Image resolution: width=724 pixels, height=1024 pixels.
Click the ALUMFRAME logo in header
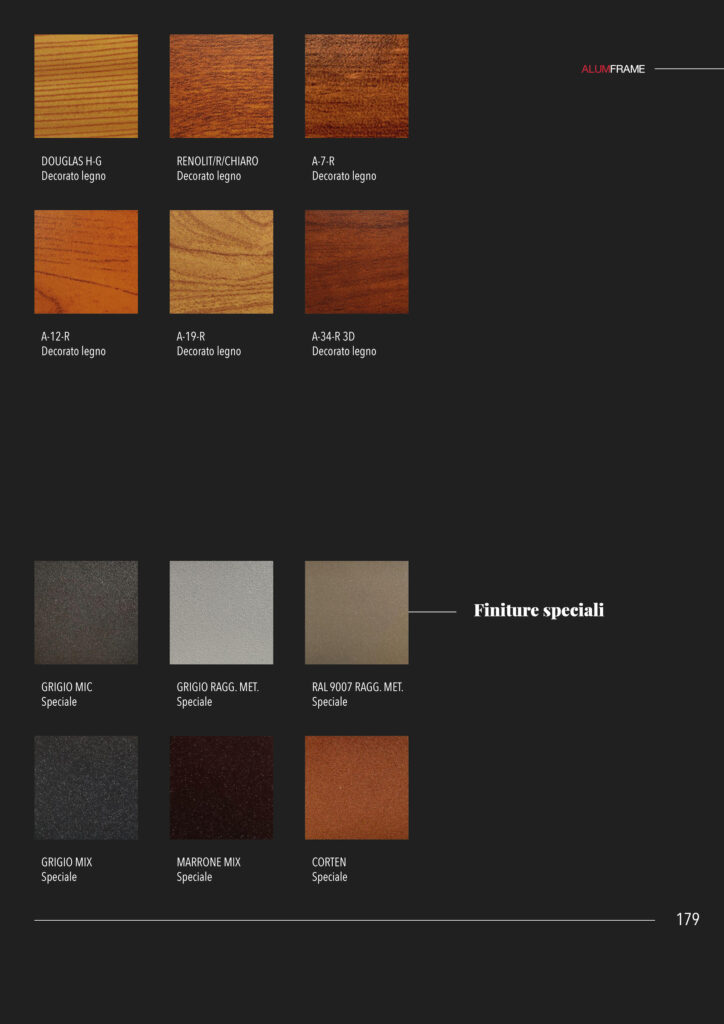[x=613, y=69]
